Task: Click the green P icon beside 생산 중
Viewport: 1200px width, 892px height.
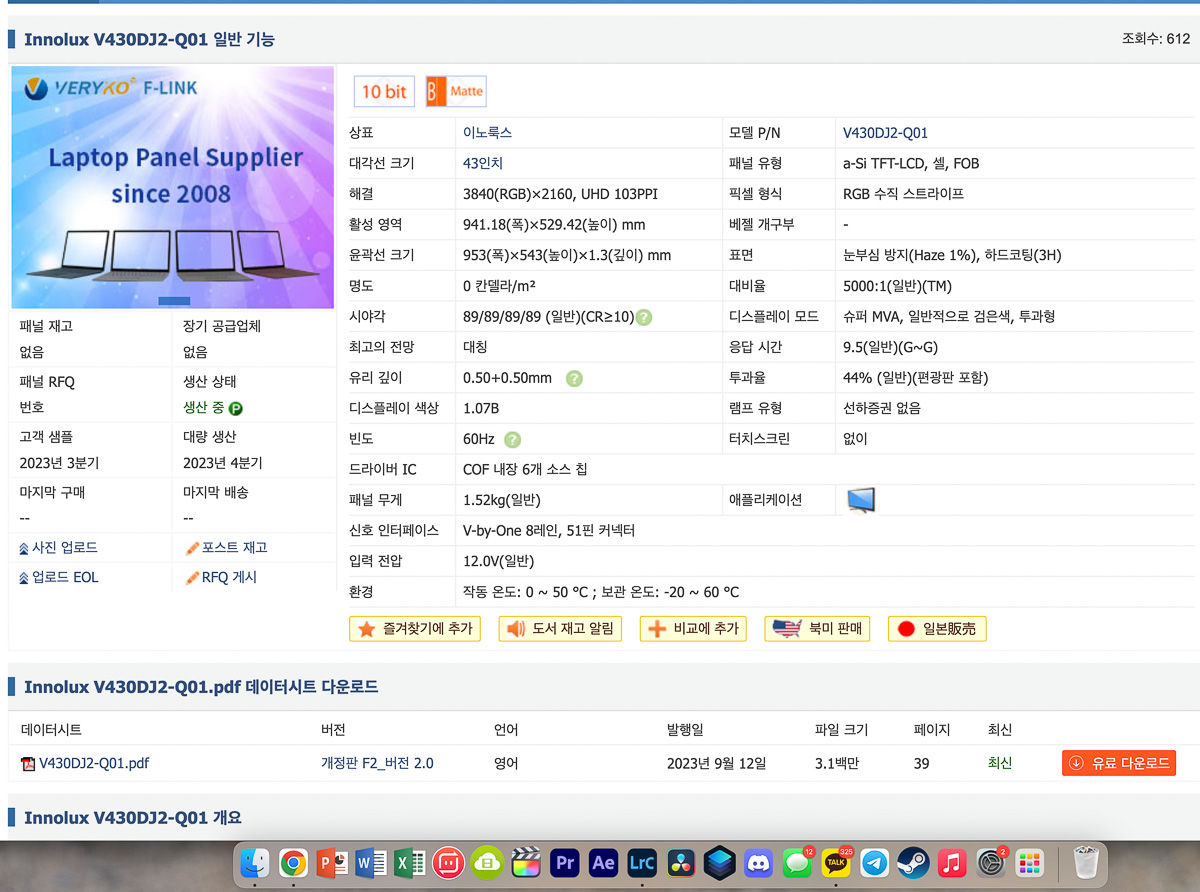Action: coord(236,408)
